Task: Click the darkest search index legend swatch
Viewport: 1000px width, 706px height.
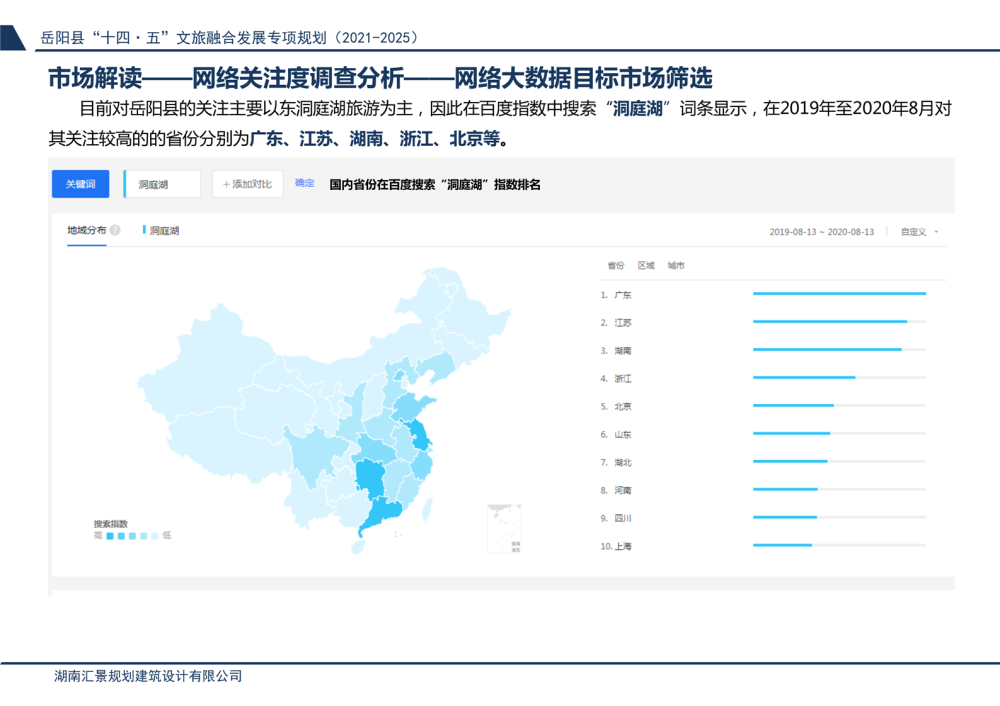Action: point(109,536)
